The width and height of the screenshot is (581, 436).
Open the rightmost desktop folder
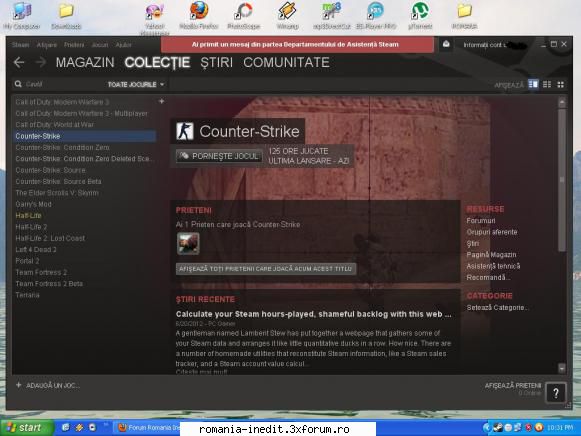click(464, 16)
